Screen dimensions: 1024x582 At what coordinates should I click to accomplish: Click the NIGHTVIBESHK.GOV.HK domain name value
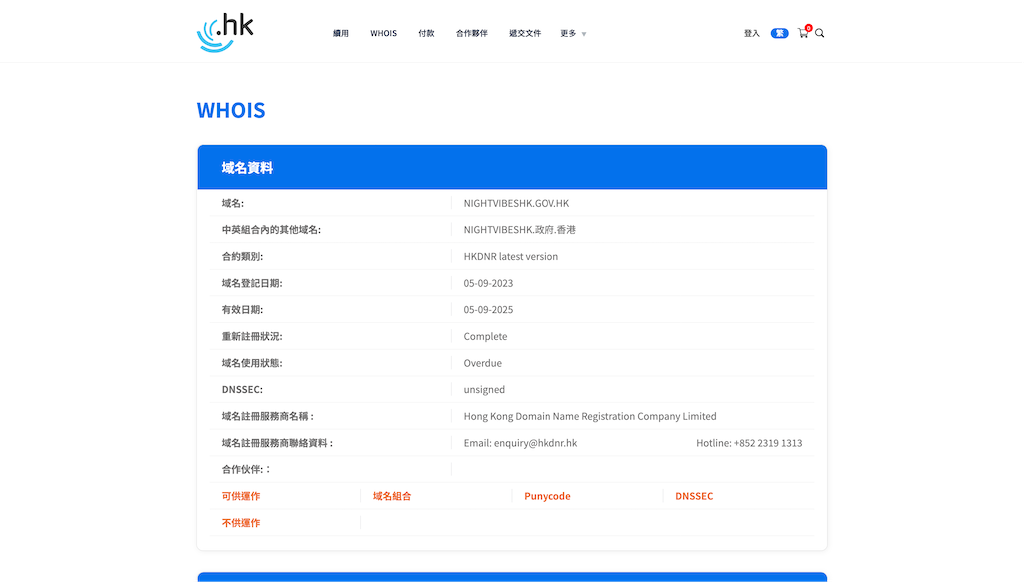pos(516,203)
